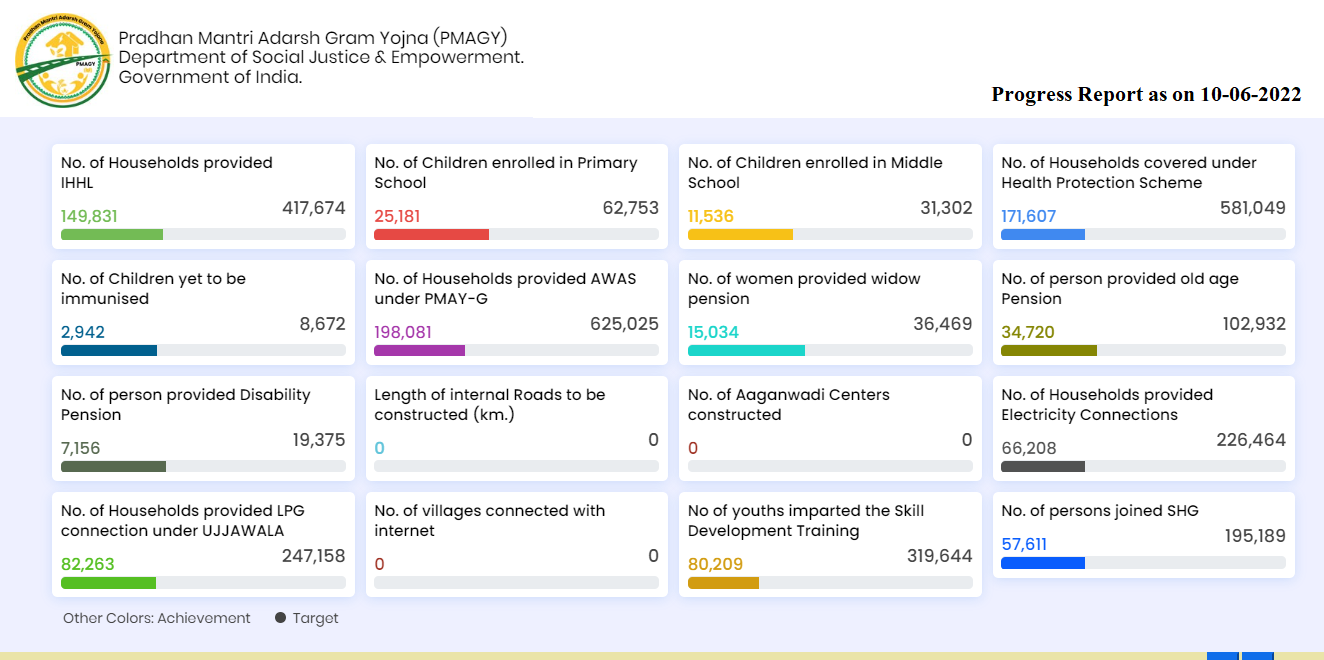Click the PMAGY logo

tap(63, 60)
